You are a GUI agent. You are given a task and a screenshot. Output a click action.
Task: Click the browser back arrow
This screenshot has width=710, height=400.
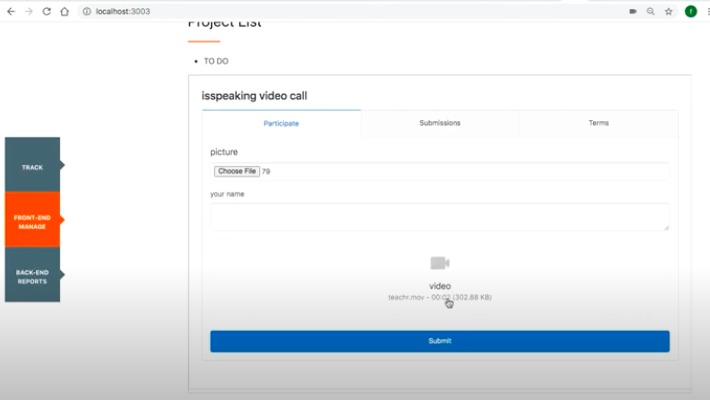coord(11,11)
